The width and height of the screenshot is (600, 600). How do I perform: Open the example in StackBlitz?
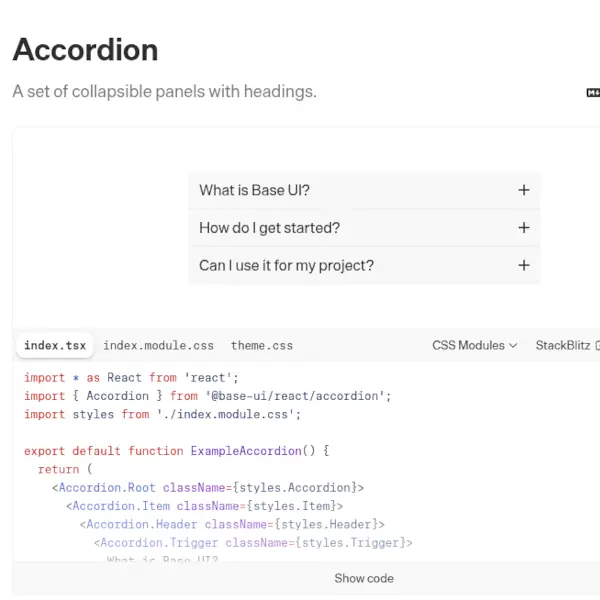click(x=563, y=345)
